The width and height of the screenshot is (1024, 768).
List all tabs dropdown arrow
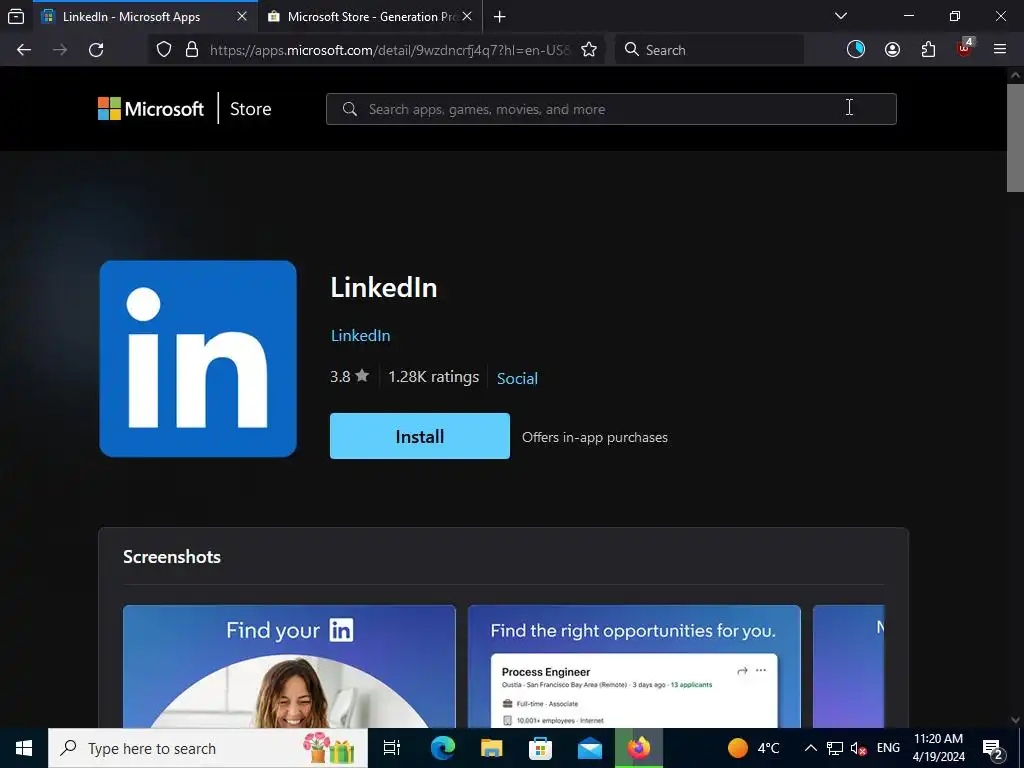pos(841,16)
